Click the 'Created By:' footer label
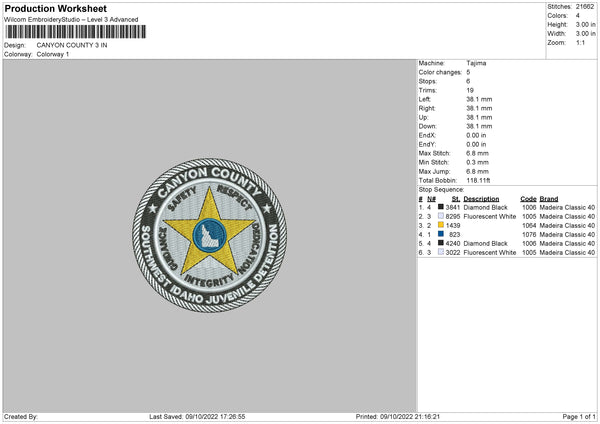The height and width of the screenshot is (424, 600). (x=21, y=417)
